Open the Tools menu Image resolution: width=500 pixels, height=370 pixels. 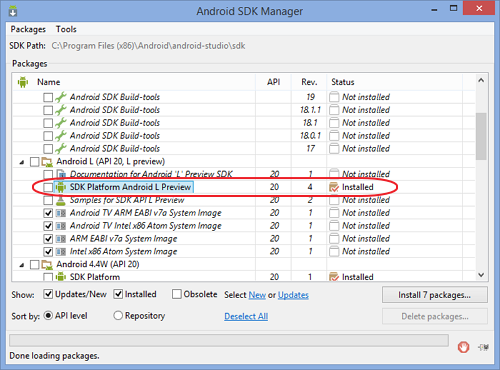[x=66, y=29]
